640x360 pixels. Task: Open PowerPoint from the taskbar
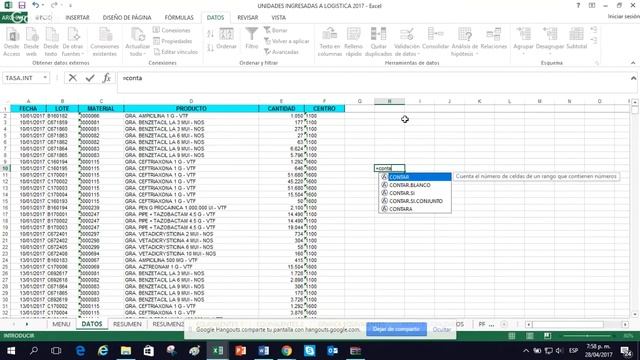240,351
